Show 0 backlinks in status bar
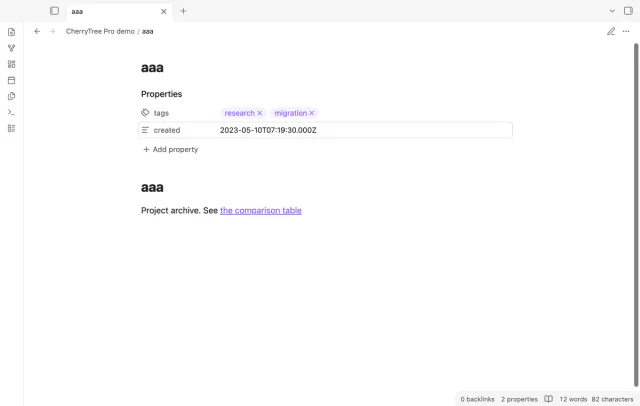The image size is (640, 406). tap(477, 399)
